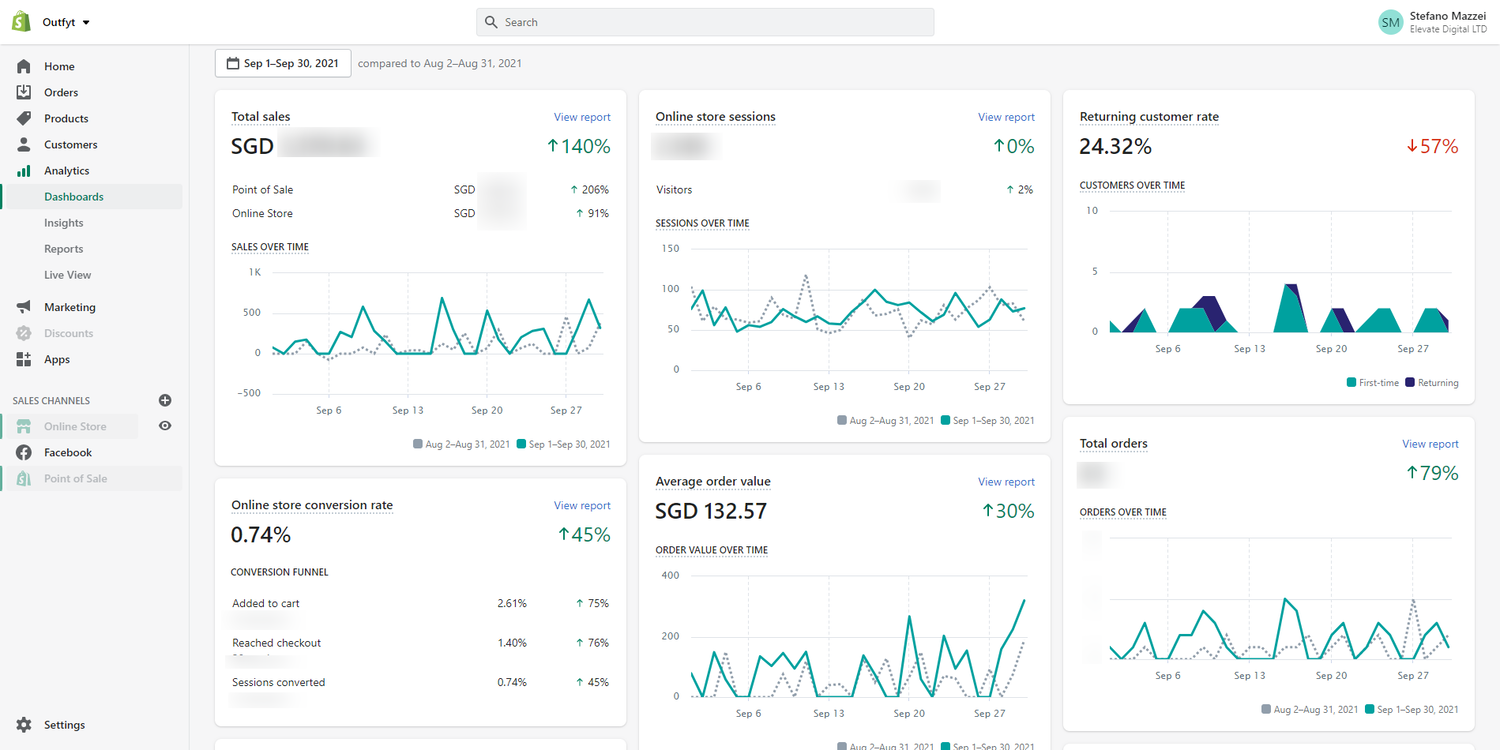Image resolution: width=1500 pixels, height=750 pixels.
Task: Open the SM user avatar
Action: pos(1390,22)
